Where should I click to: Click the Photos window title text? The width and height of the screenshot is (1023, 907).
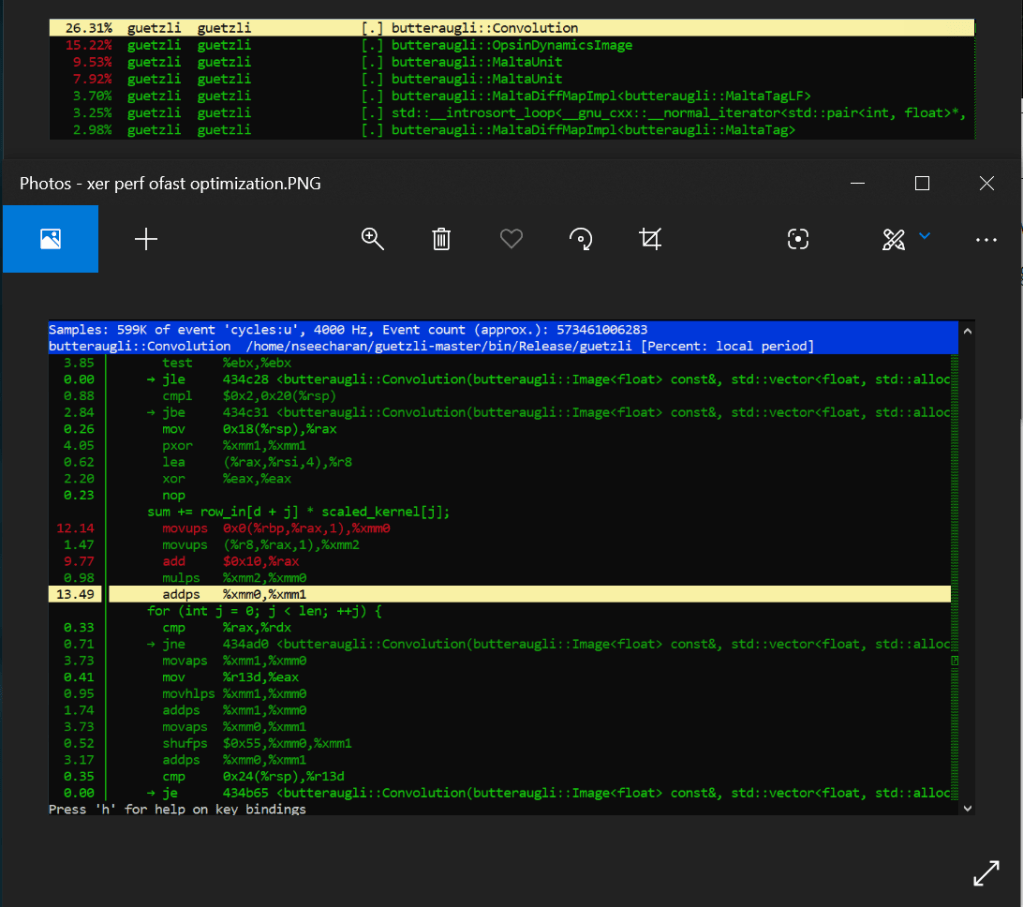[x=170, y=184]
